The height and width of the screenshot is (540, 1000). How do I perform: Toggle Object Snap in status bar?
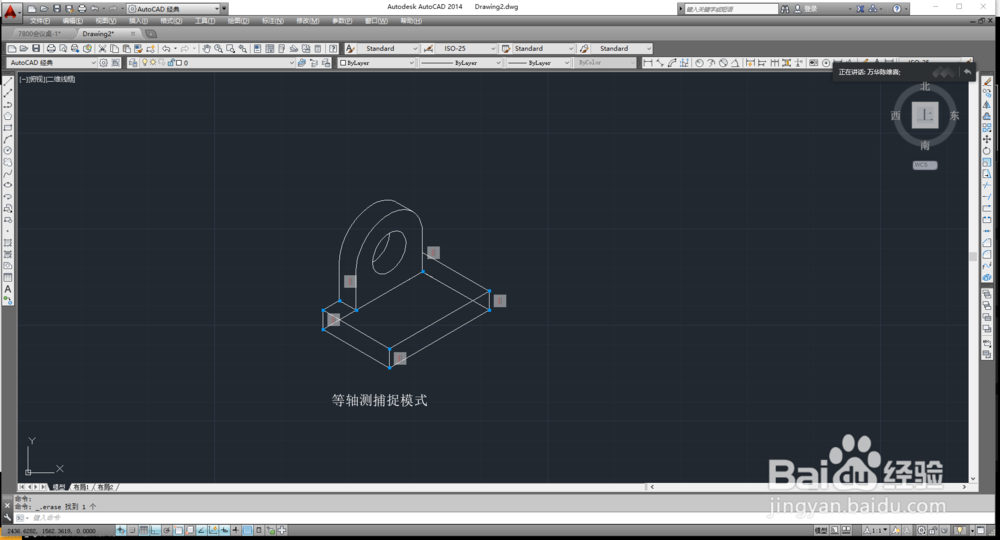[178, 530]
